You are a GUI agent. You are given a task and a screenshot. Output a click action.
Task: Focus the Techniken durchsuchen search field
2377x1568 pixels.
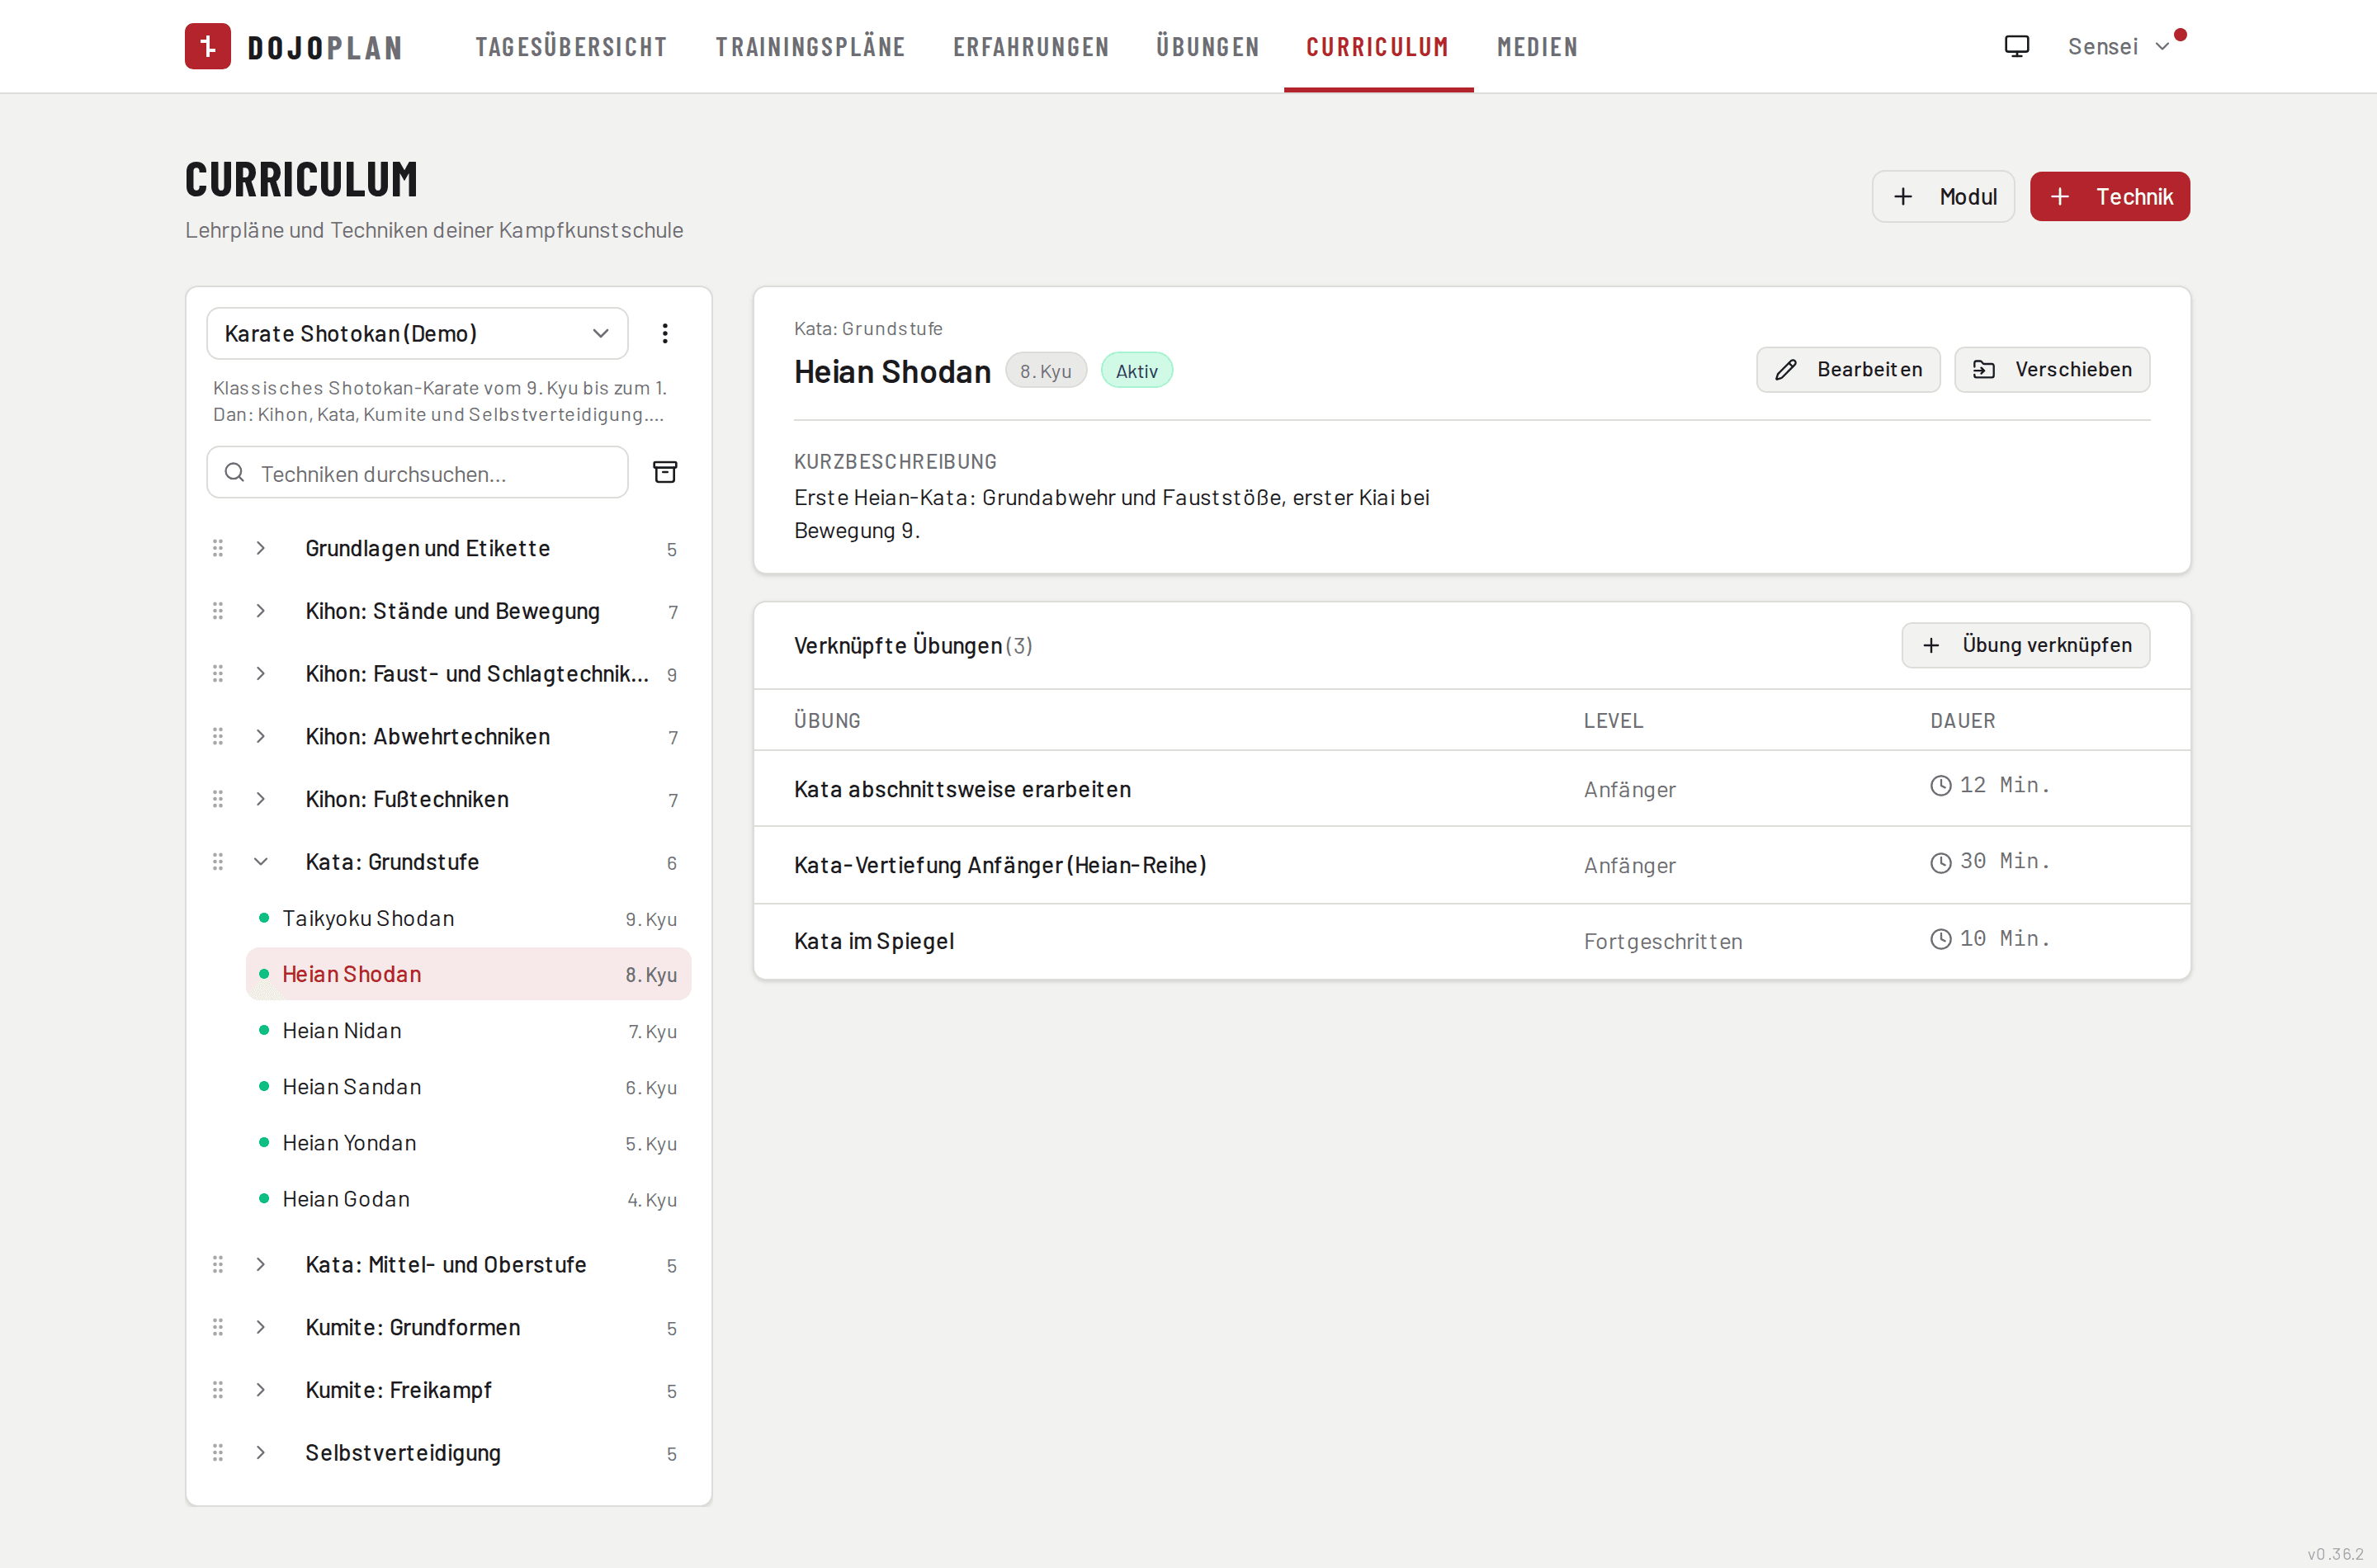tap(417, 472)
